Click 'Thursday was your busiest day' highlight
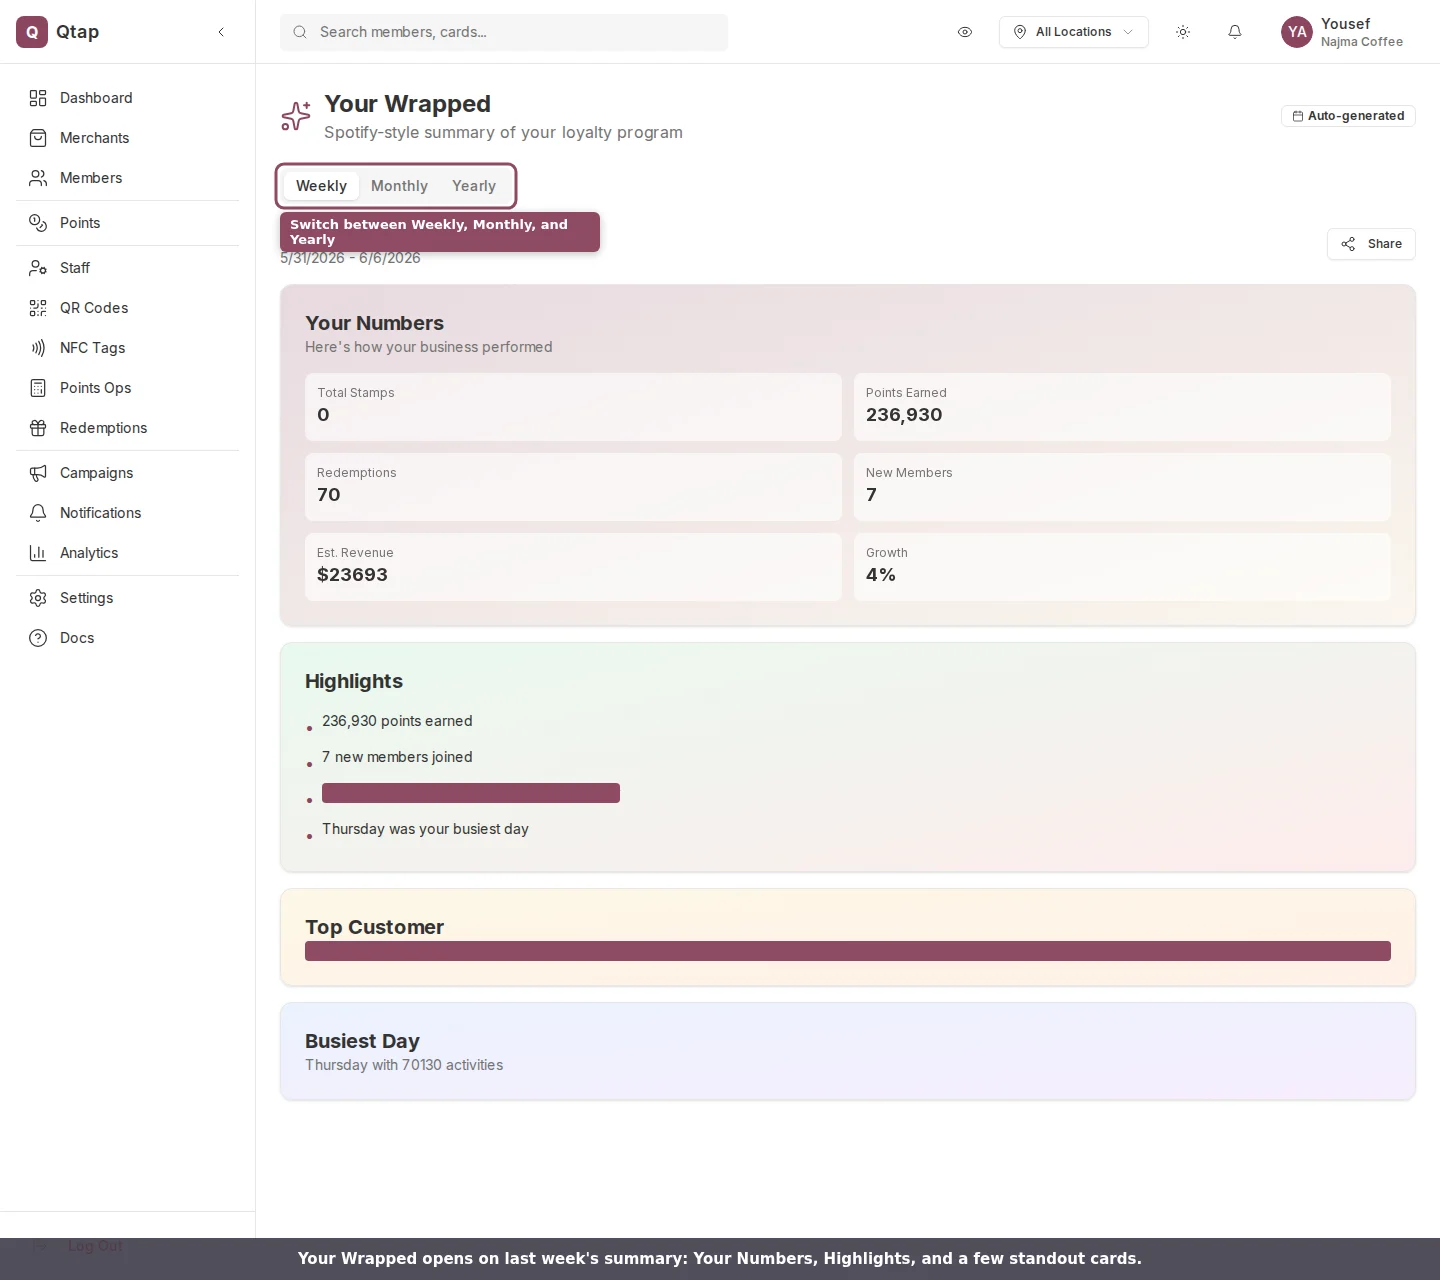The height and width of the screenshot is (1280, 1440). [425, 829]
